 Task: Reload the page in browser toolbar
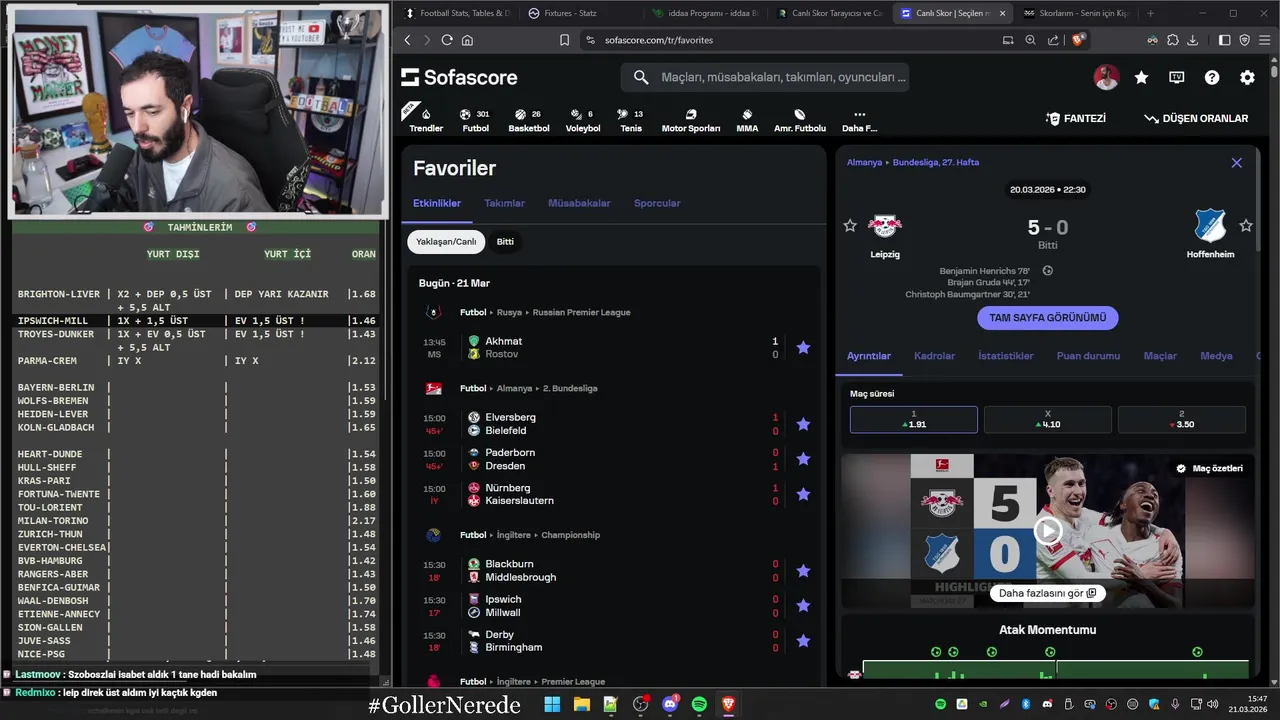pos(447,40)
